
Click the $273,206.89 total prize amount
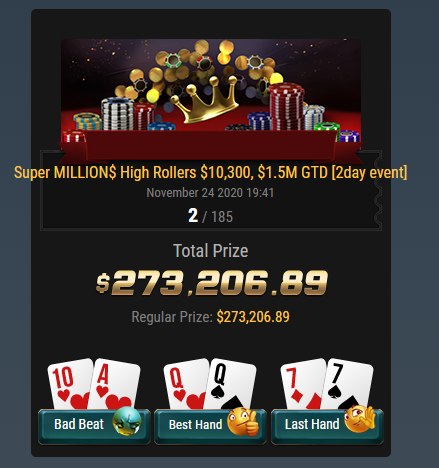[x=212, y=283]
